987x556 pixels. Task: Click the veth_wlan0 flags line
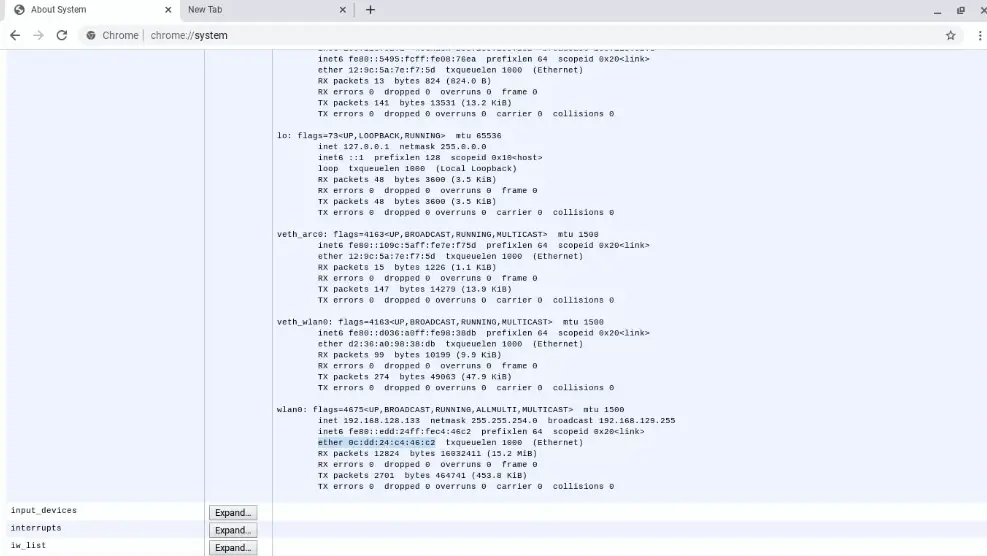[x=440, y=322]
